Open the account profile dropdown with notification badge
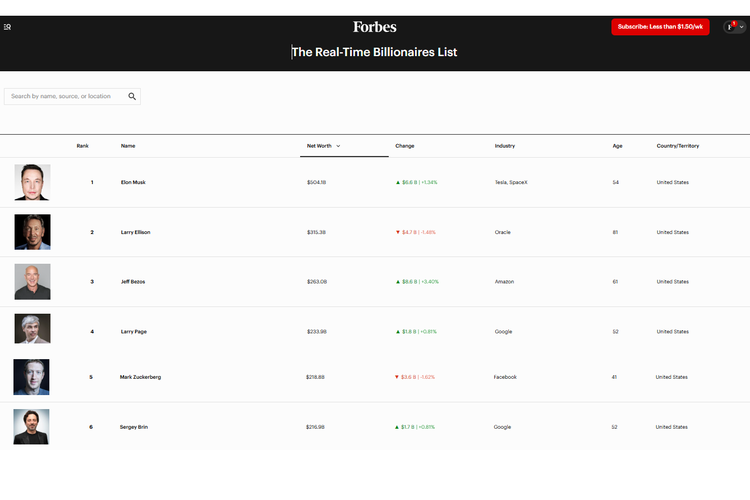The image size is (750, 500). click(x=734, y=27)
